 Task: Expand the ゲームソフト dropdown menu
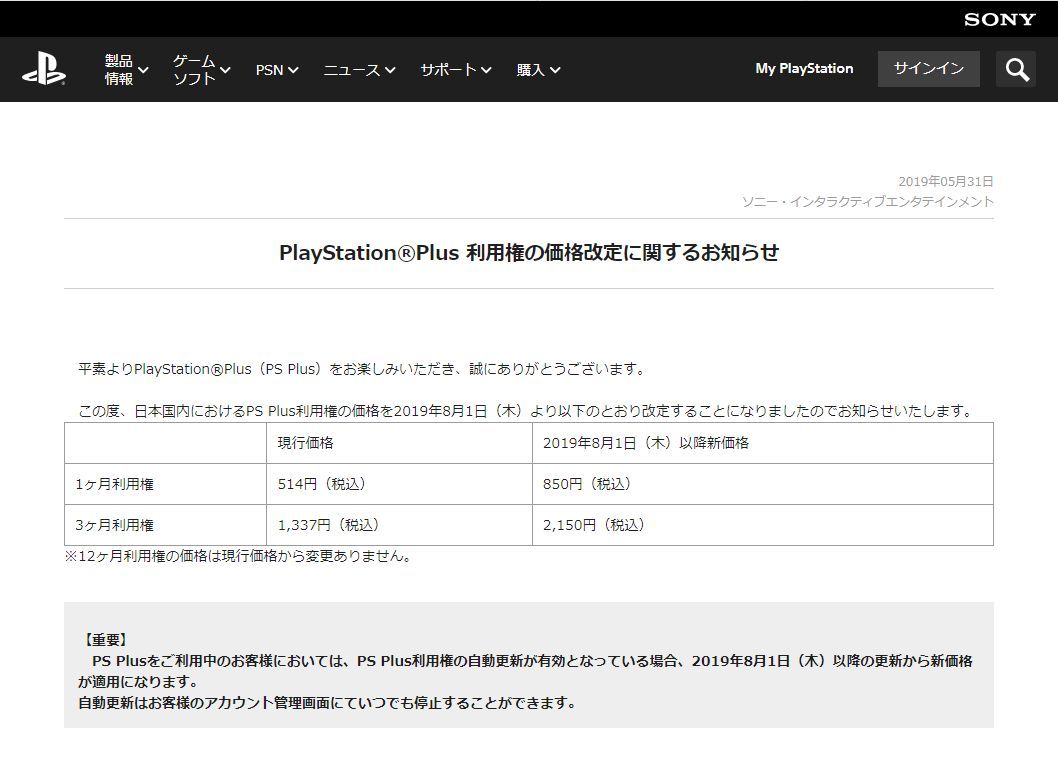[x=201, y=69]
